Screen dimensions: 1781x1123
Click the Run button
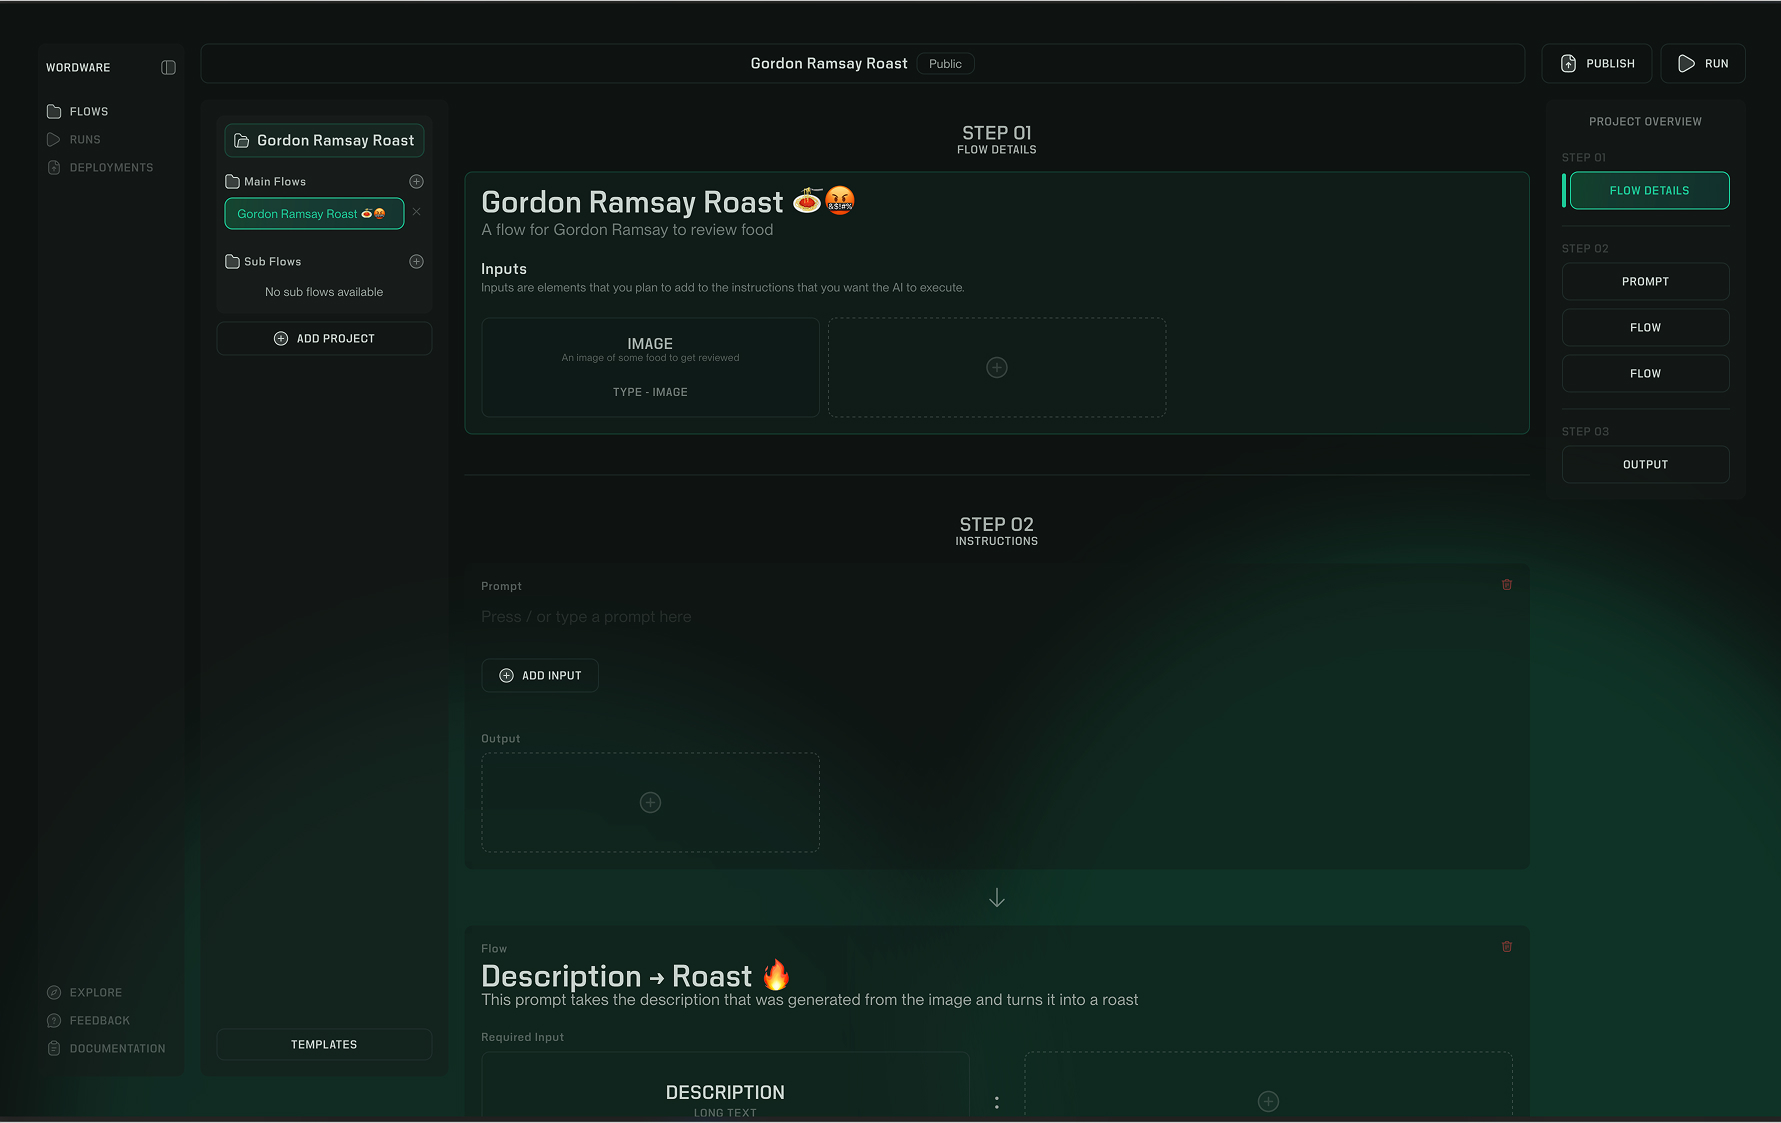[1703, 63]
